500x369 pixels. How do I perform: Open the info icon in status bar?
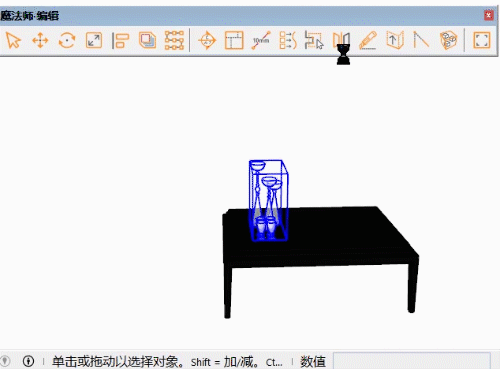click(x=28, y=361)
